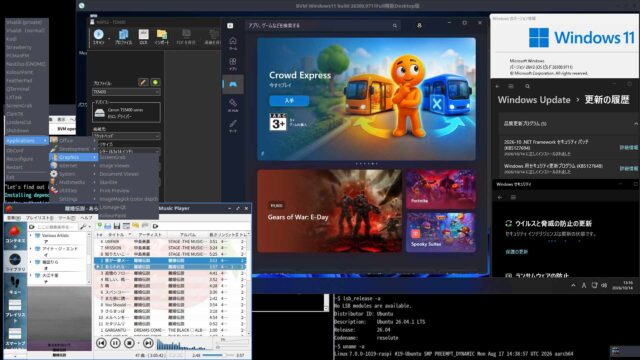Viewport: 640px width, 360px height.
Task: Open Apps section in Microsoft Store sidebar
Action: (x=233, y=64)
